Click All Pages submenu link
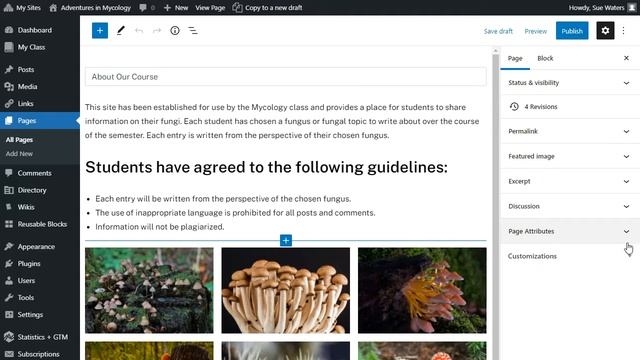 click(x=19, y=140)
